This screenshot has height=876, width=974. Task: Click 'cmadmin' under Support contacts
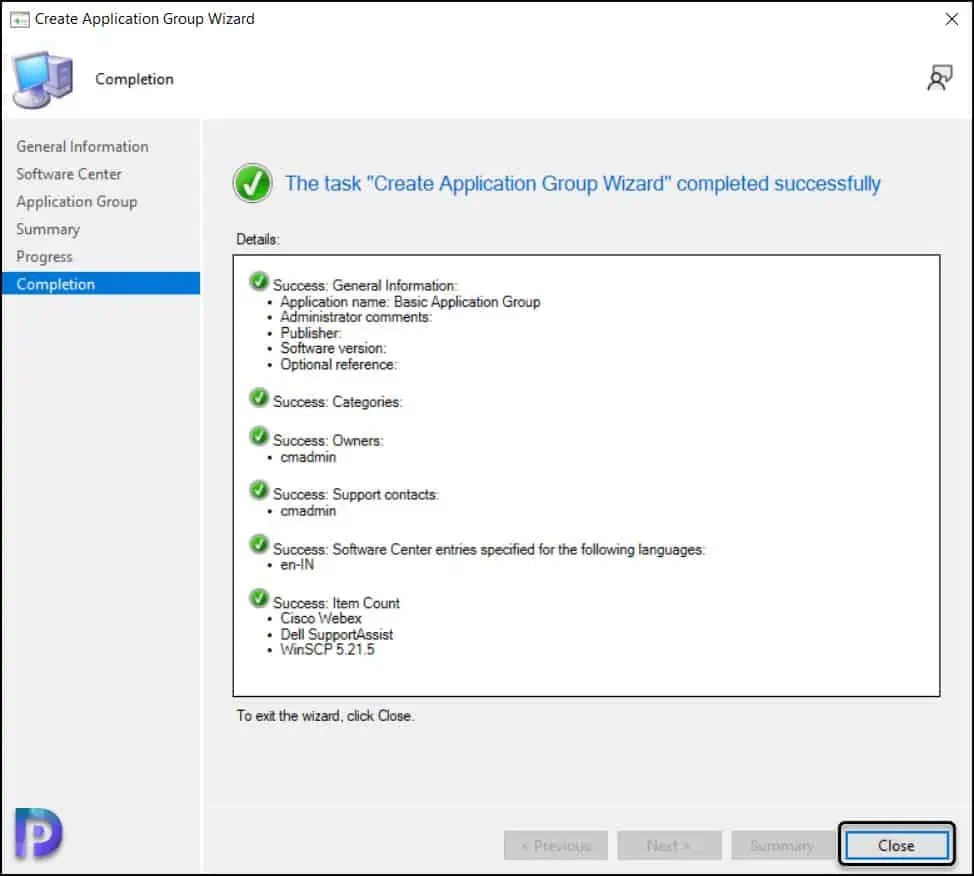click(x=308, y=511)
